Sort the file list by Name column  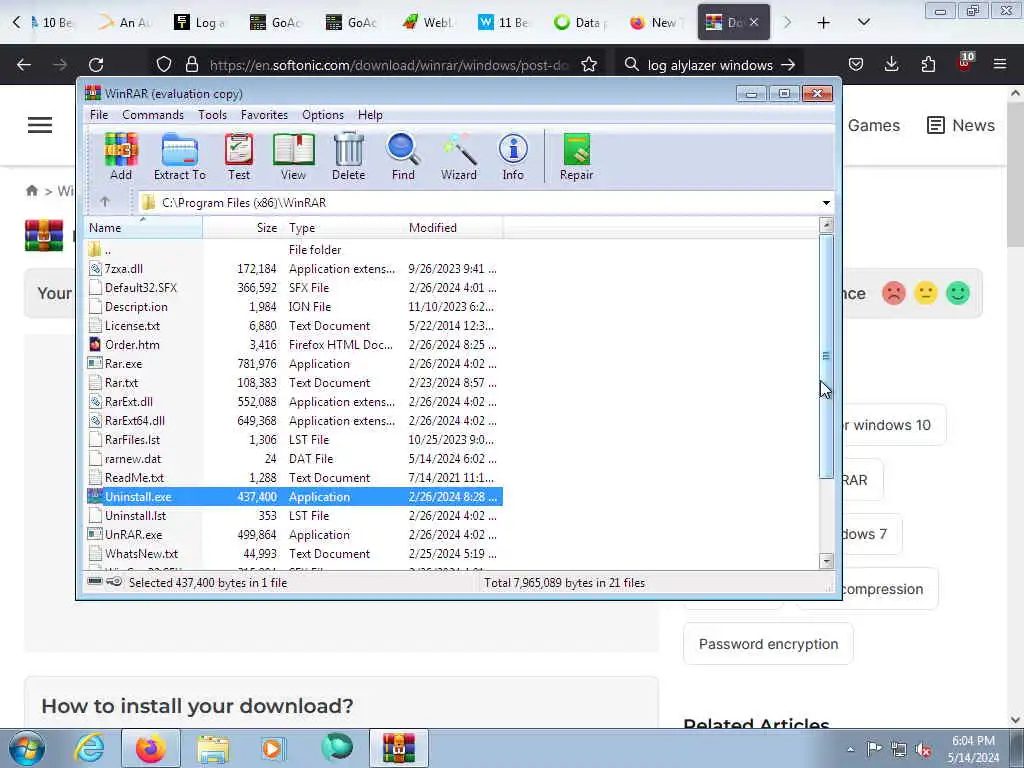(144, 227)
